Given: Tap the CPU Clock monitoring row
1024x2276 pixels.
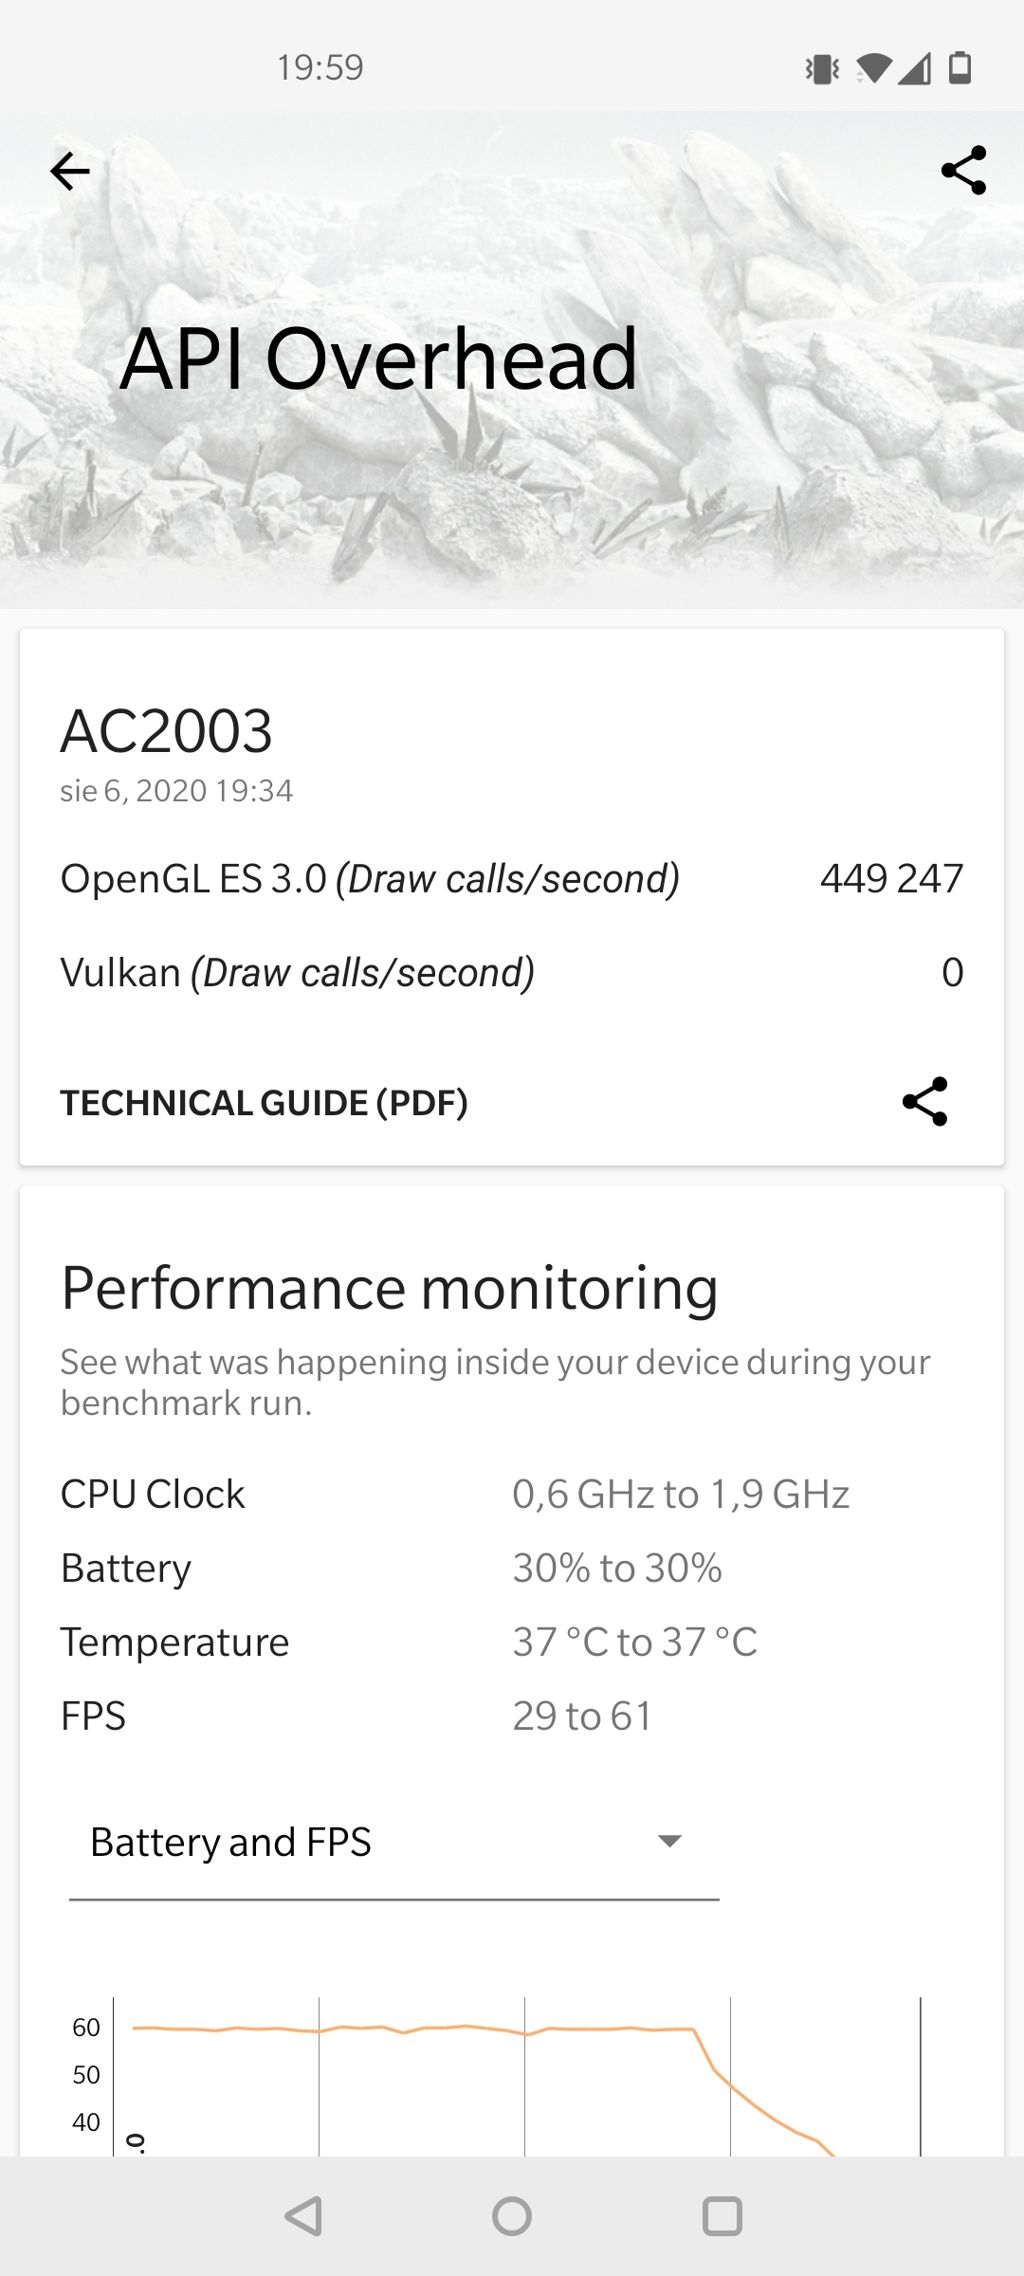Looking at the screenshot, I should tap(455, 1494).
